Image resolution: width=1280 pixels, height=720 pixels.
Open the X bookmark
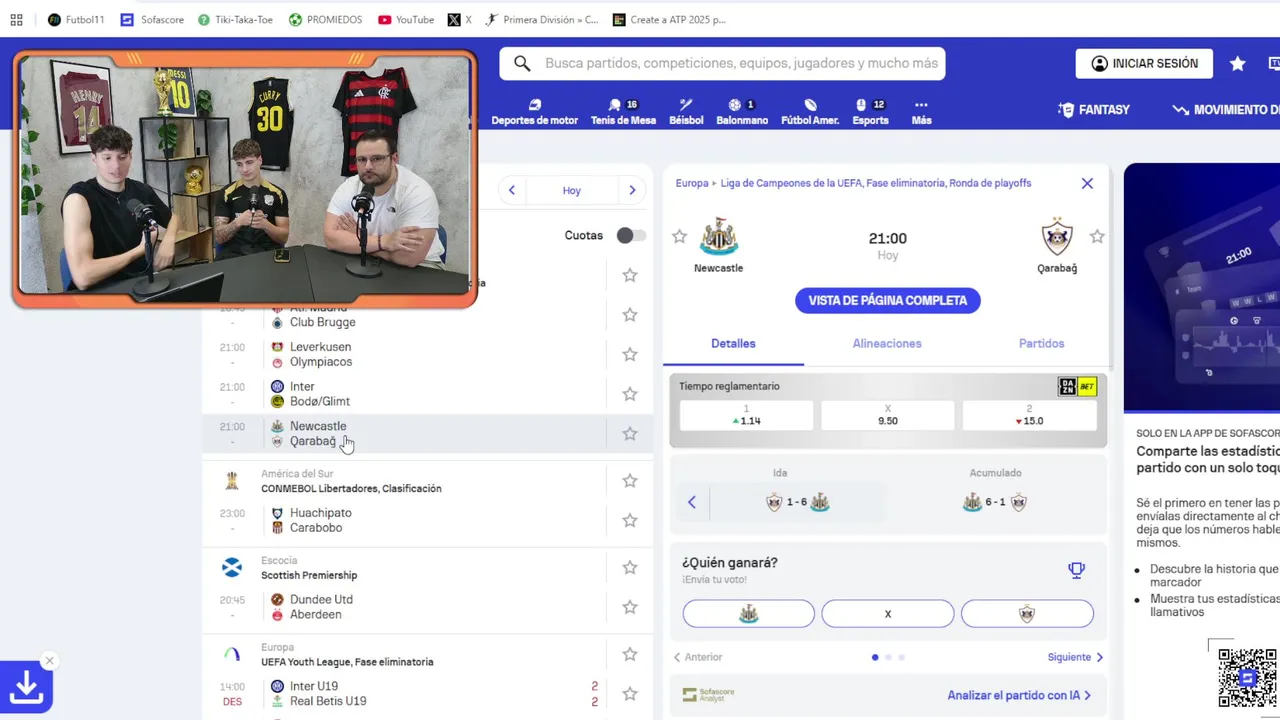point(460,19)
